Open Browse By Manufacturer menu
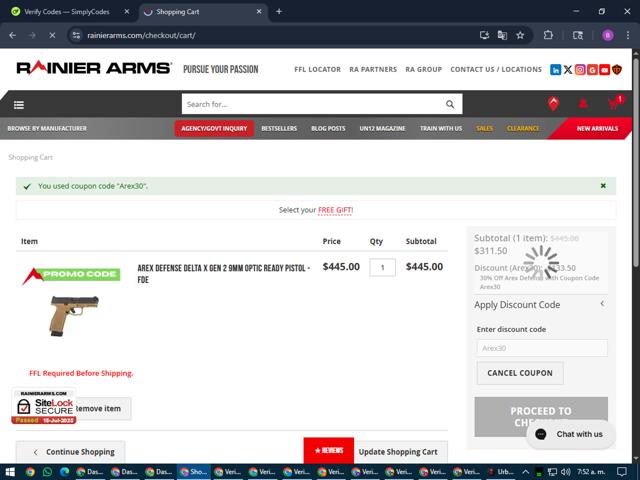Screen dimensions: 640x480 point(47,128)
